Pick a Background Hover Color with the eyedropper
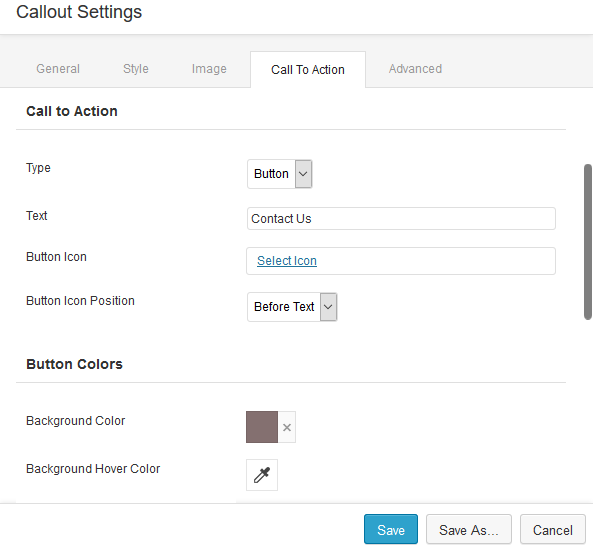Viewport: 593px width, 552px height. point(262,475)
